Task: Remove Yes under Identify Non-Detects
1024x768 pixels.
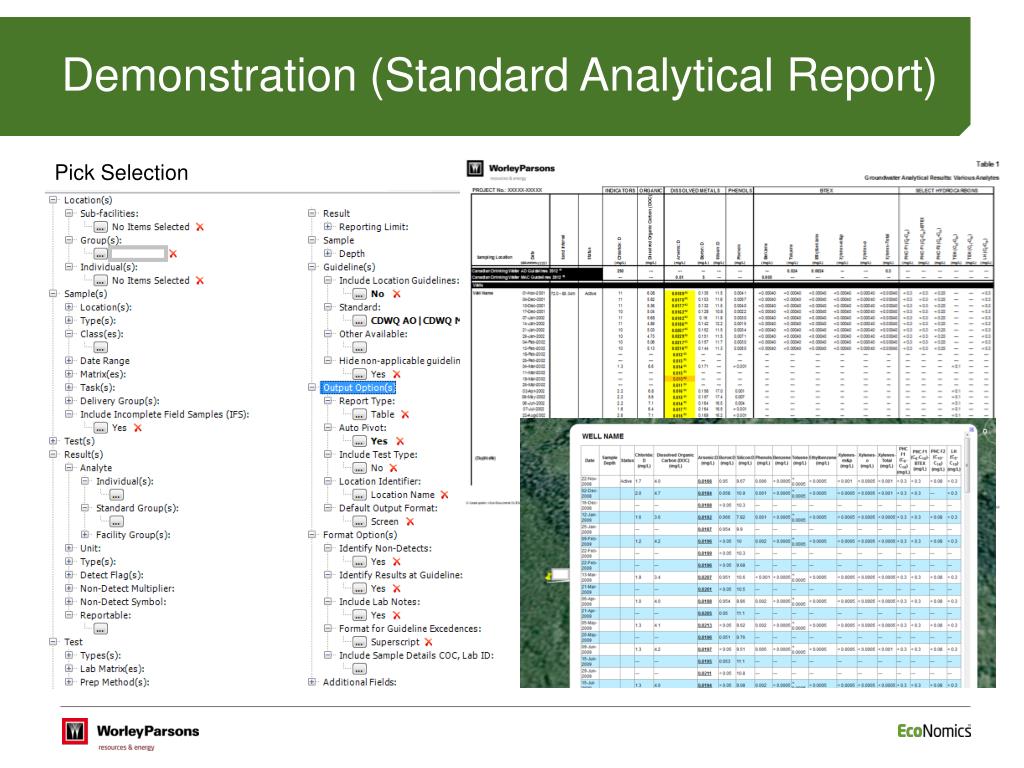Action: click(396, 562)
